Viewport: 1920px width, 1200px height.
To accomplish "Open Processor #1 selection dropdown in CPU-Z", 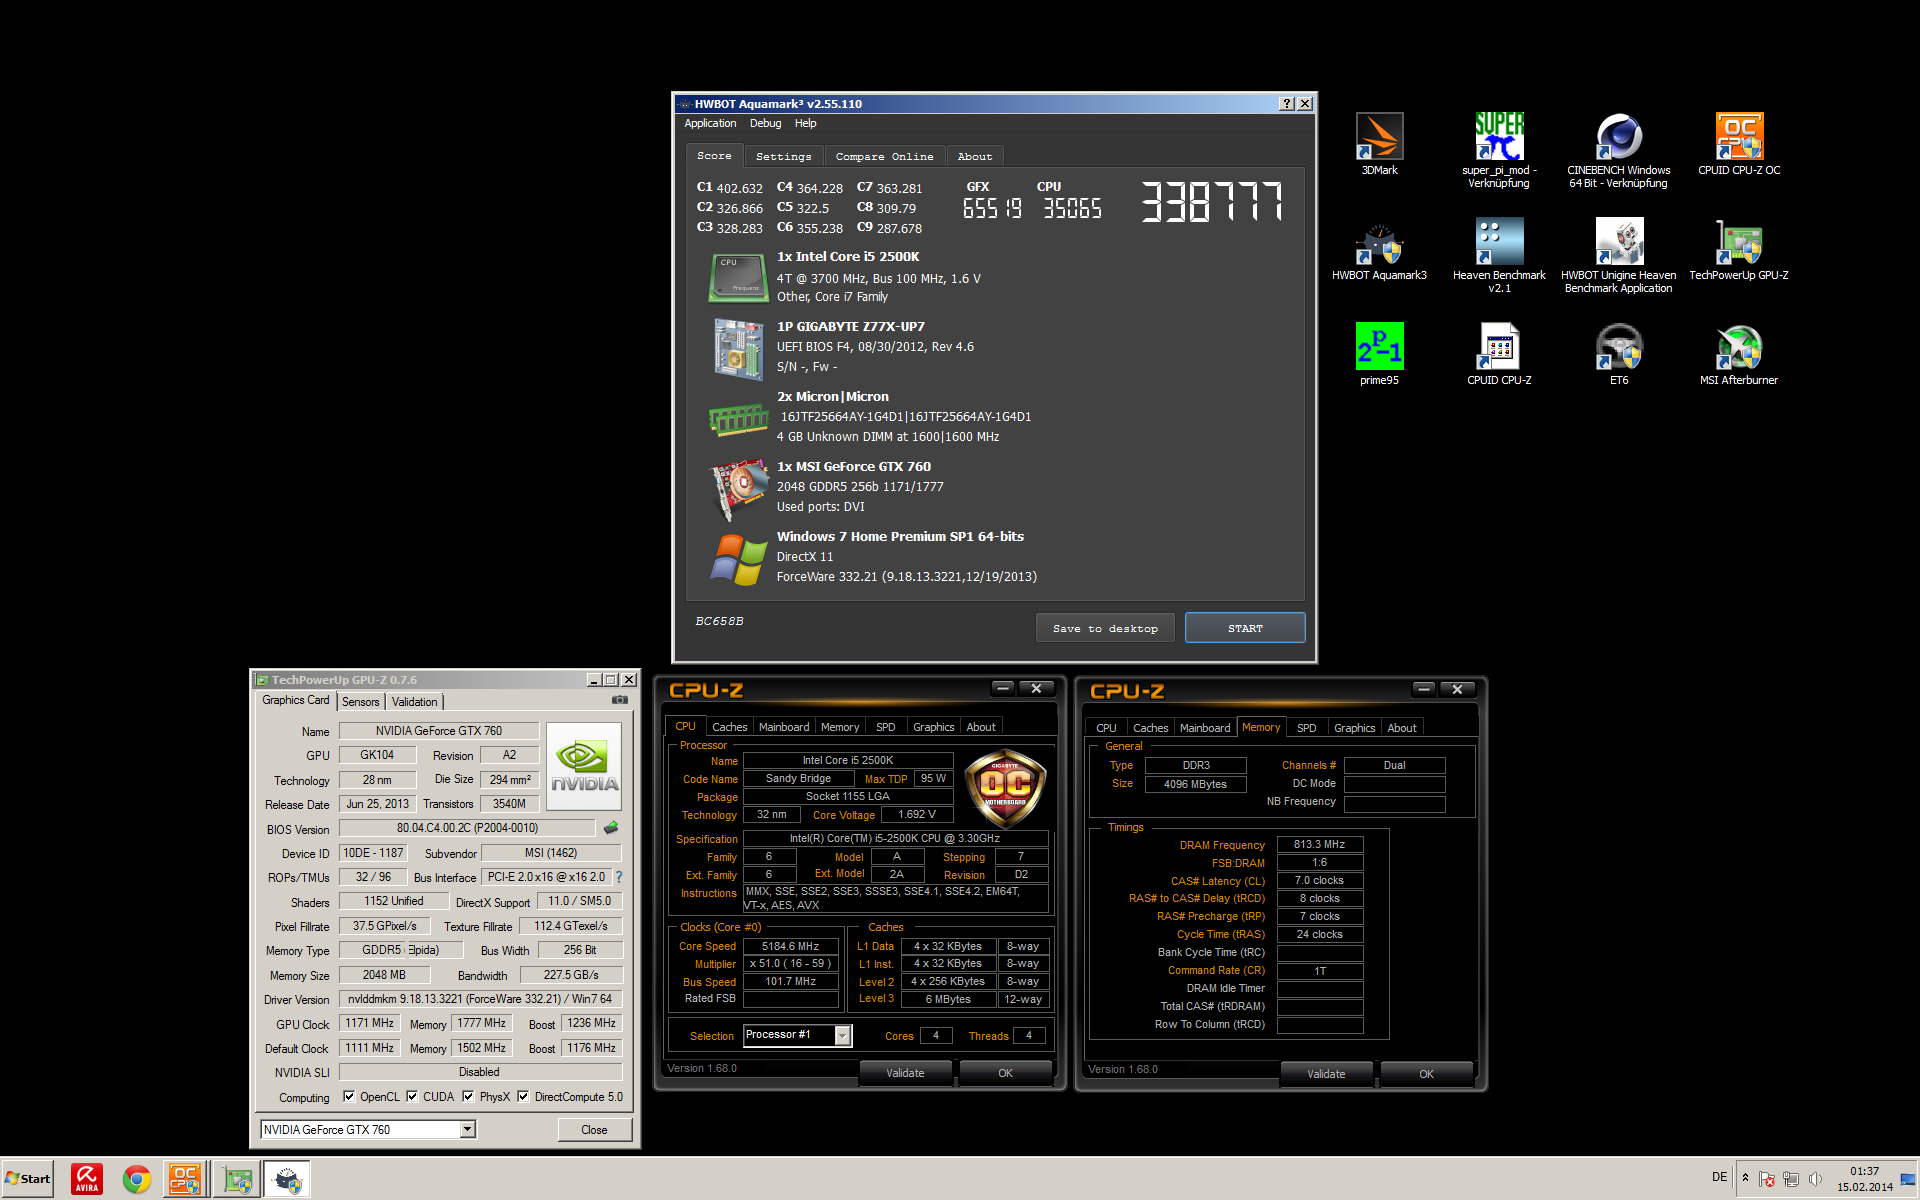I will tap(843, 1035).
